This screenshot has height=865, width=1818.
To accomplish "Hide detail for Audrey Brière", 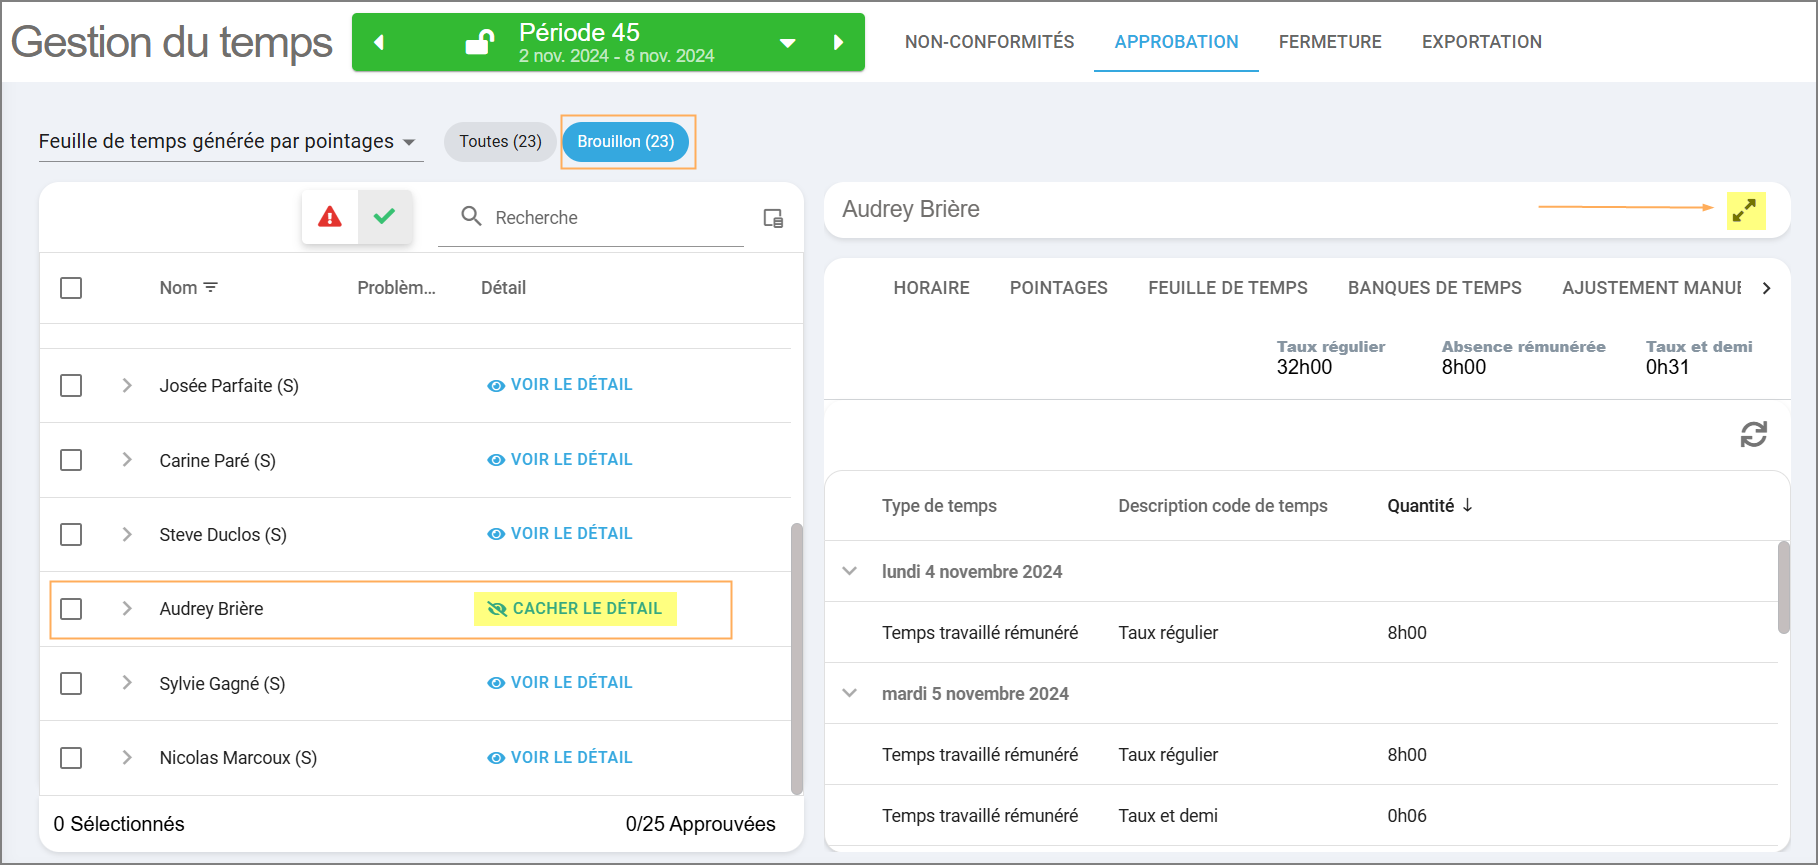I will 575,609.
